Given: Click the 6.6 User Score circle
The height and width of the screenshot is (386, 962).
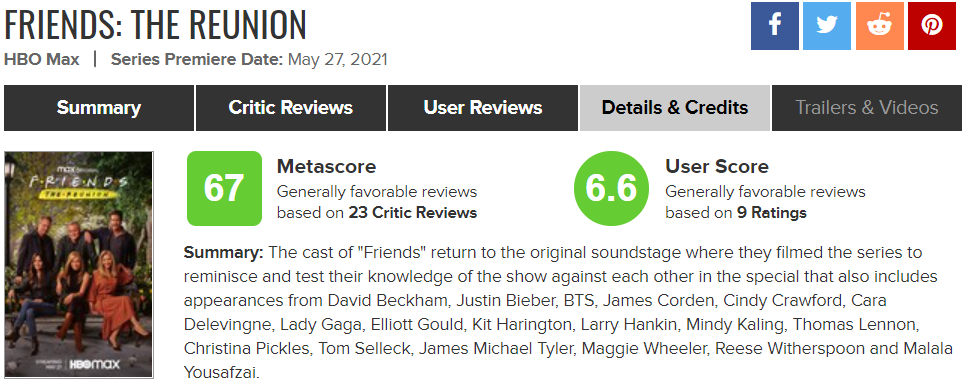Looking at the screenshot, I should [x=611, y=188].
